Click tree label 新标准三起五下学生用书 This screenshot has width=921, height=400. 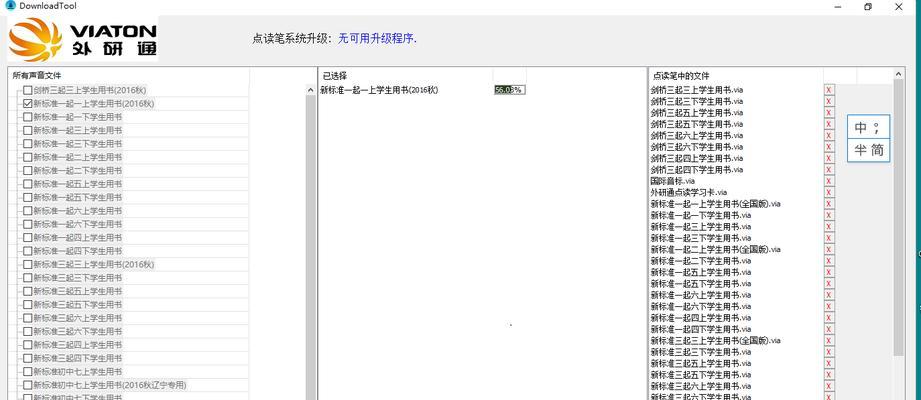78,305
